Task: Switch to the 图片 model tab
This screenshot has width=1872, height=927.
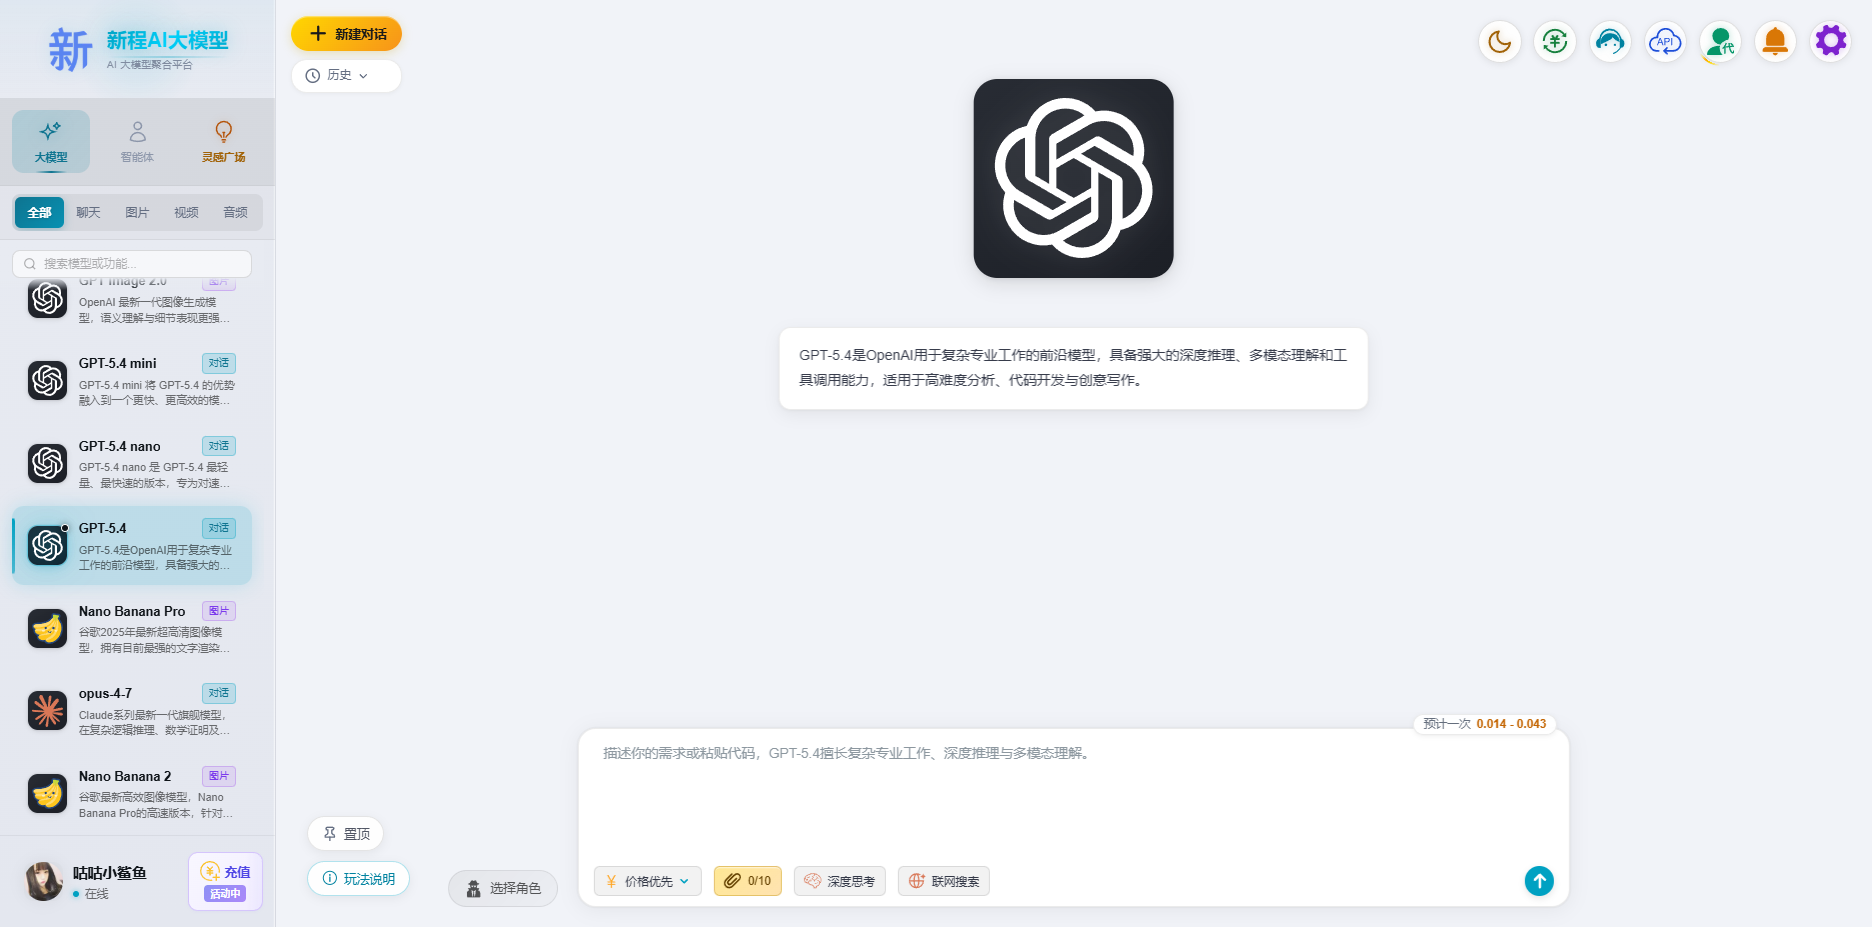Action: [x=137, y=212]
